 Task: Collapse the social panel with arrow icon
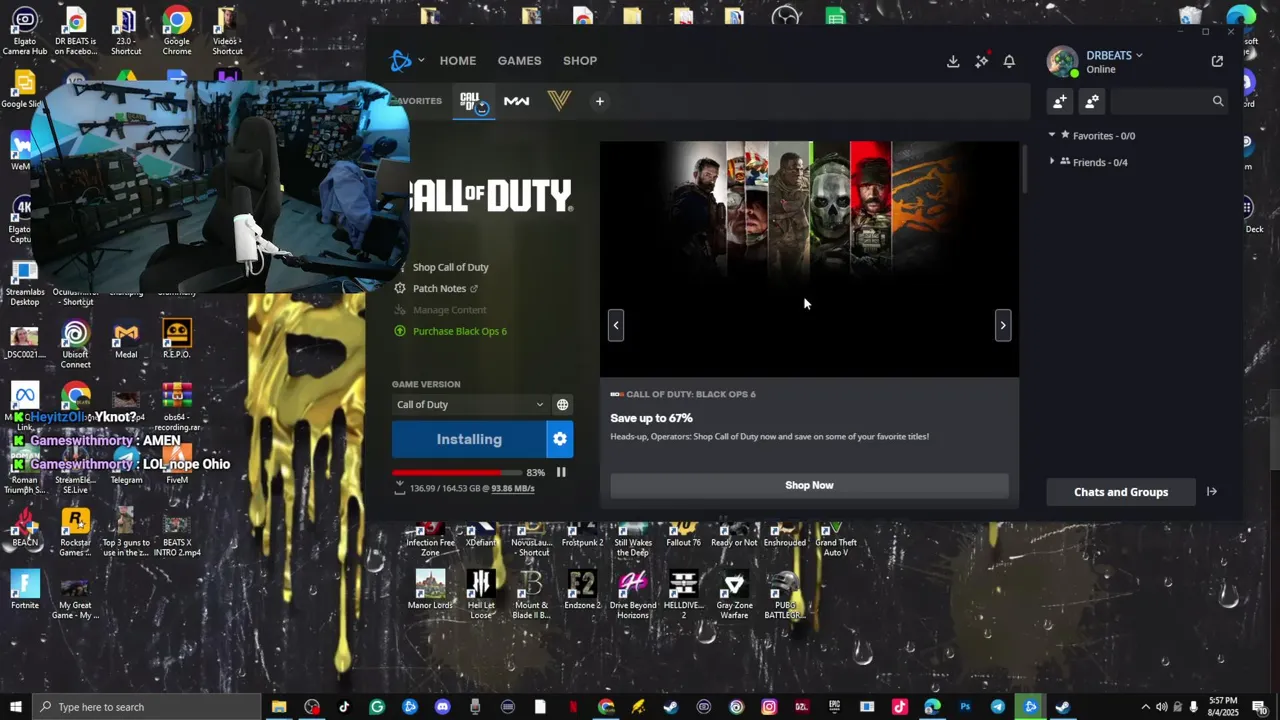[x=1212, y=492]
